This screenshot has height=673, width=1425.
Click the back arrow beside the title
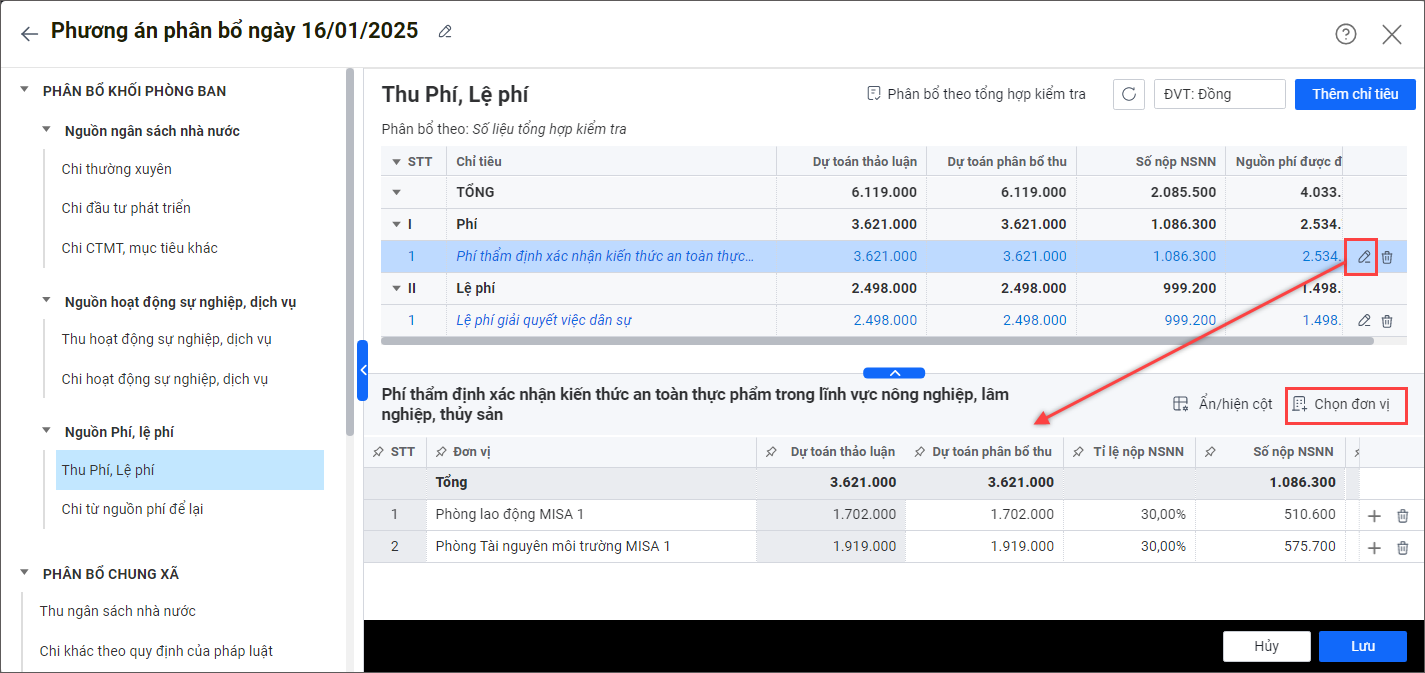29,34
